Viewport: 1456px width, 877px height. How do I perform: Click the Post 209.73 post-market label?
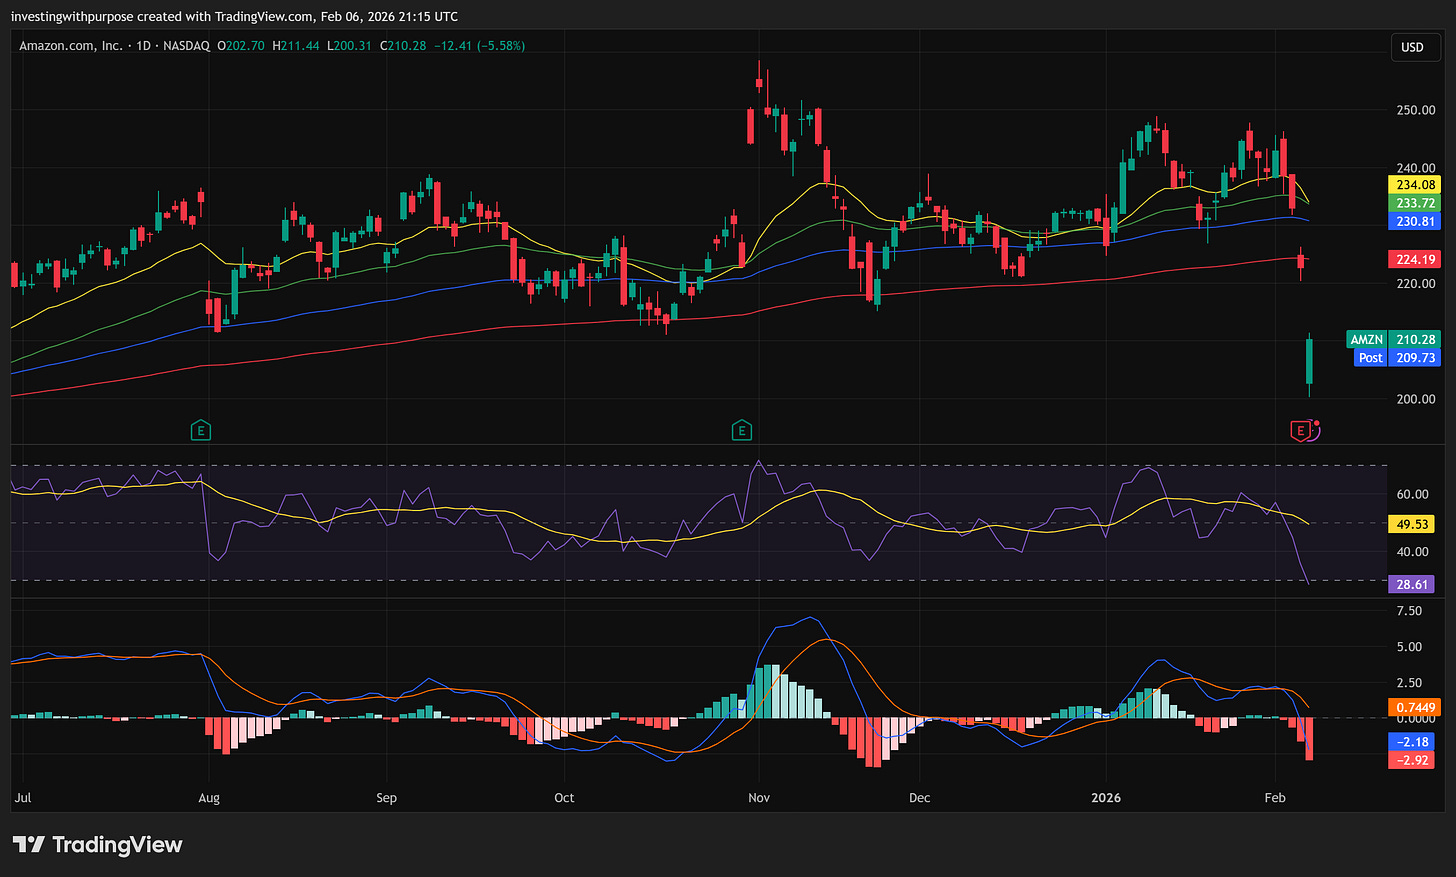1397,358
